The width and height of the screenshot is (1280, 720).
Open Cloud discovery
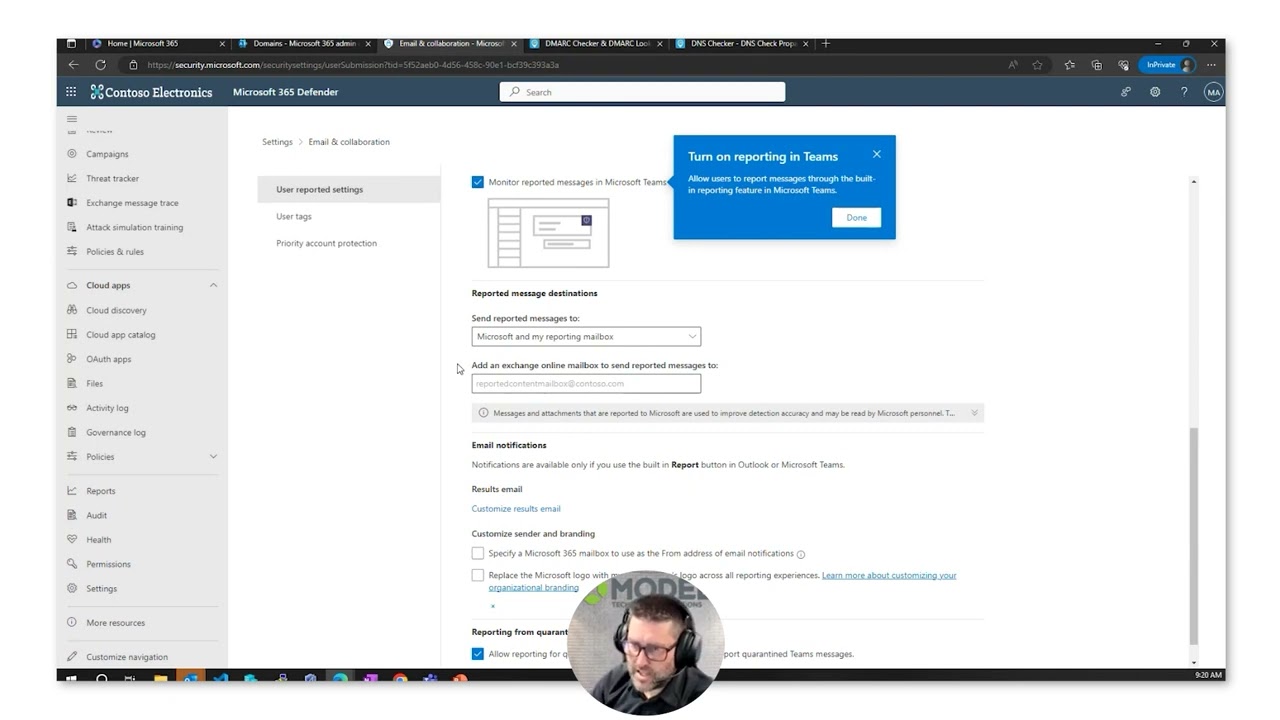[116, 310]
